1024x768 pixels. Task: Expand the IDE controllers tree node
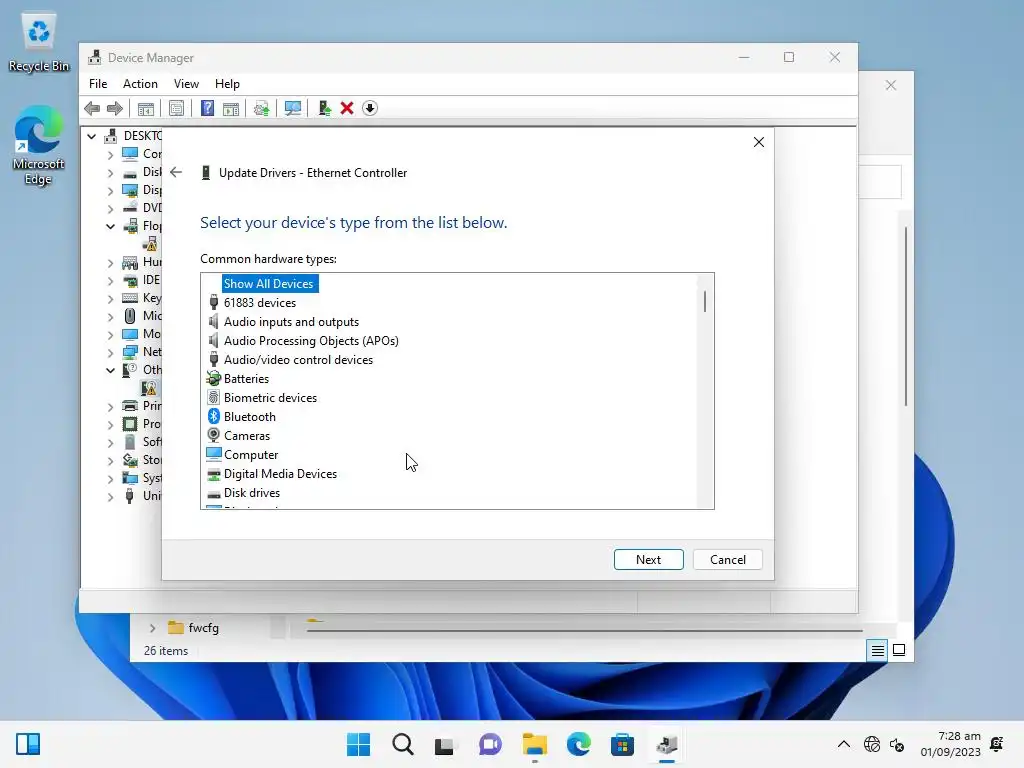[110, 280]
